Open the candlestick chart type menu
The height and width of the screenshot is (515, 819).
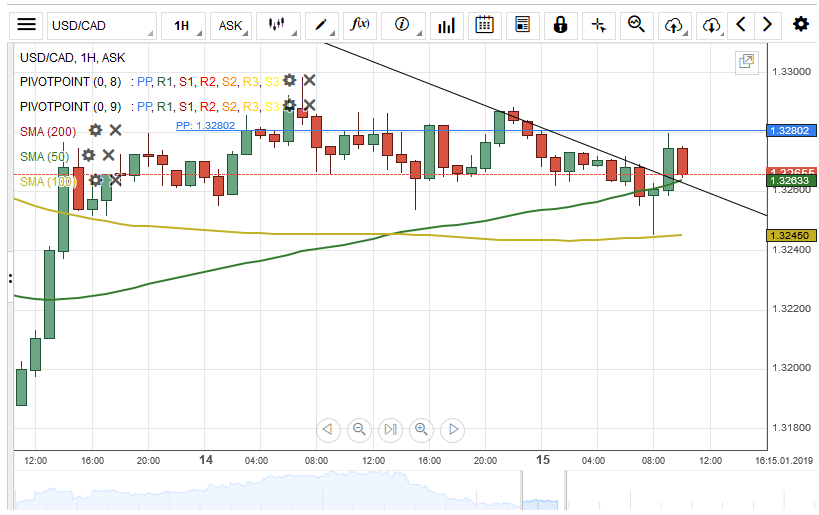[x=277, y=25]
